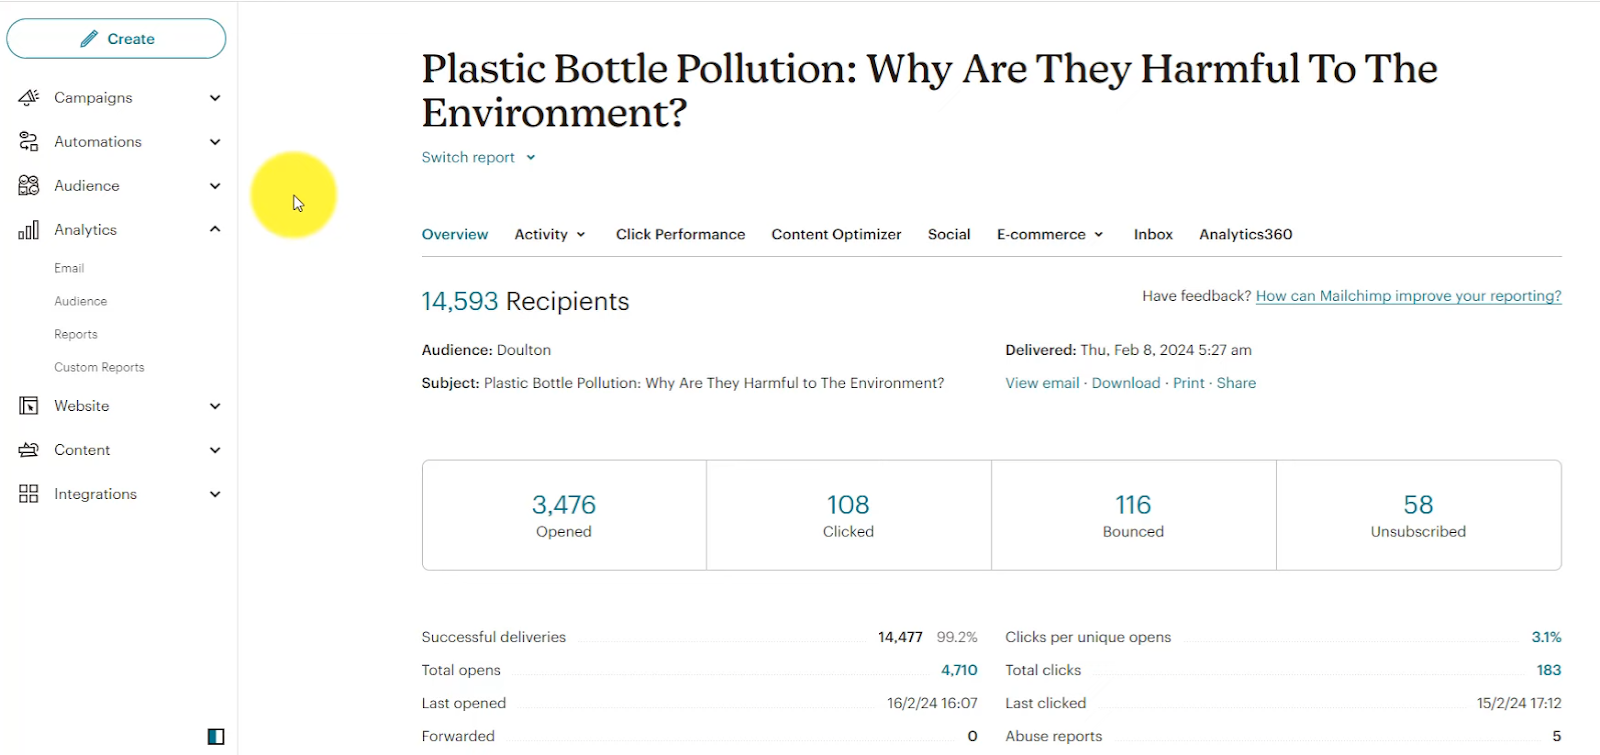The width and height of the screenshot is (1600, 755).
Task: Click the Audience people icon
Action: 29,186
